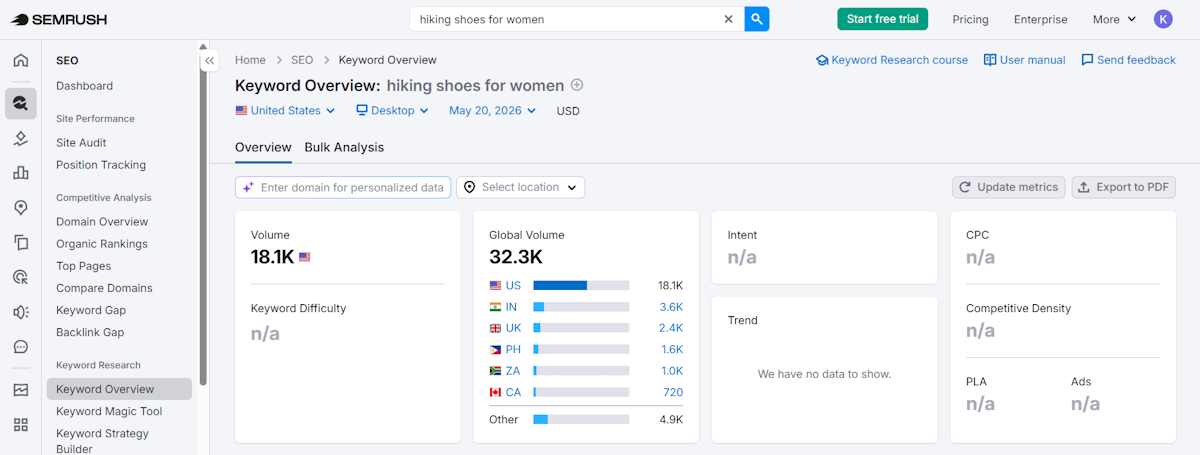The image size is (1200, 455).
Task: Open the Traffic and Market icon in the rail
Action: pyautogui.click(x=20, y=138)
